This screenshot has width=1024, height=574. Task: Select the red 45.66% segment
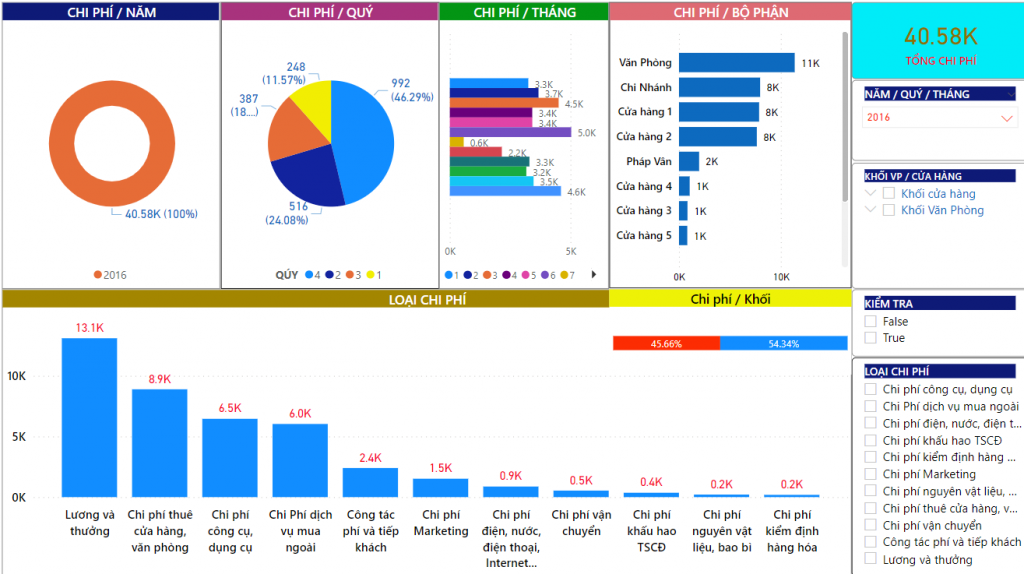[x=666, y=343]
